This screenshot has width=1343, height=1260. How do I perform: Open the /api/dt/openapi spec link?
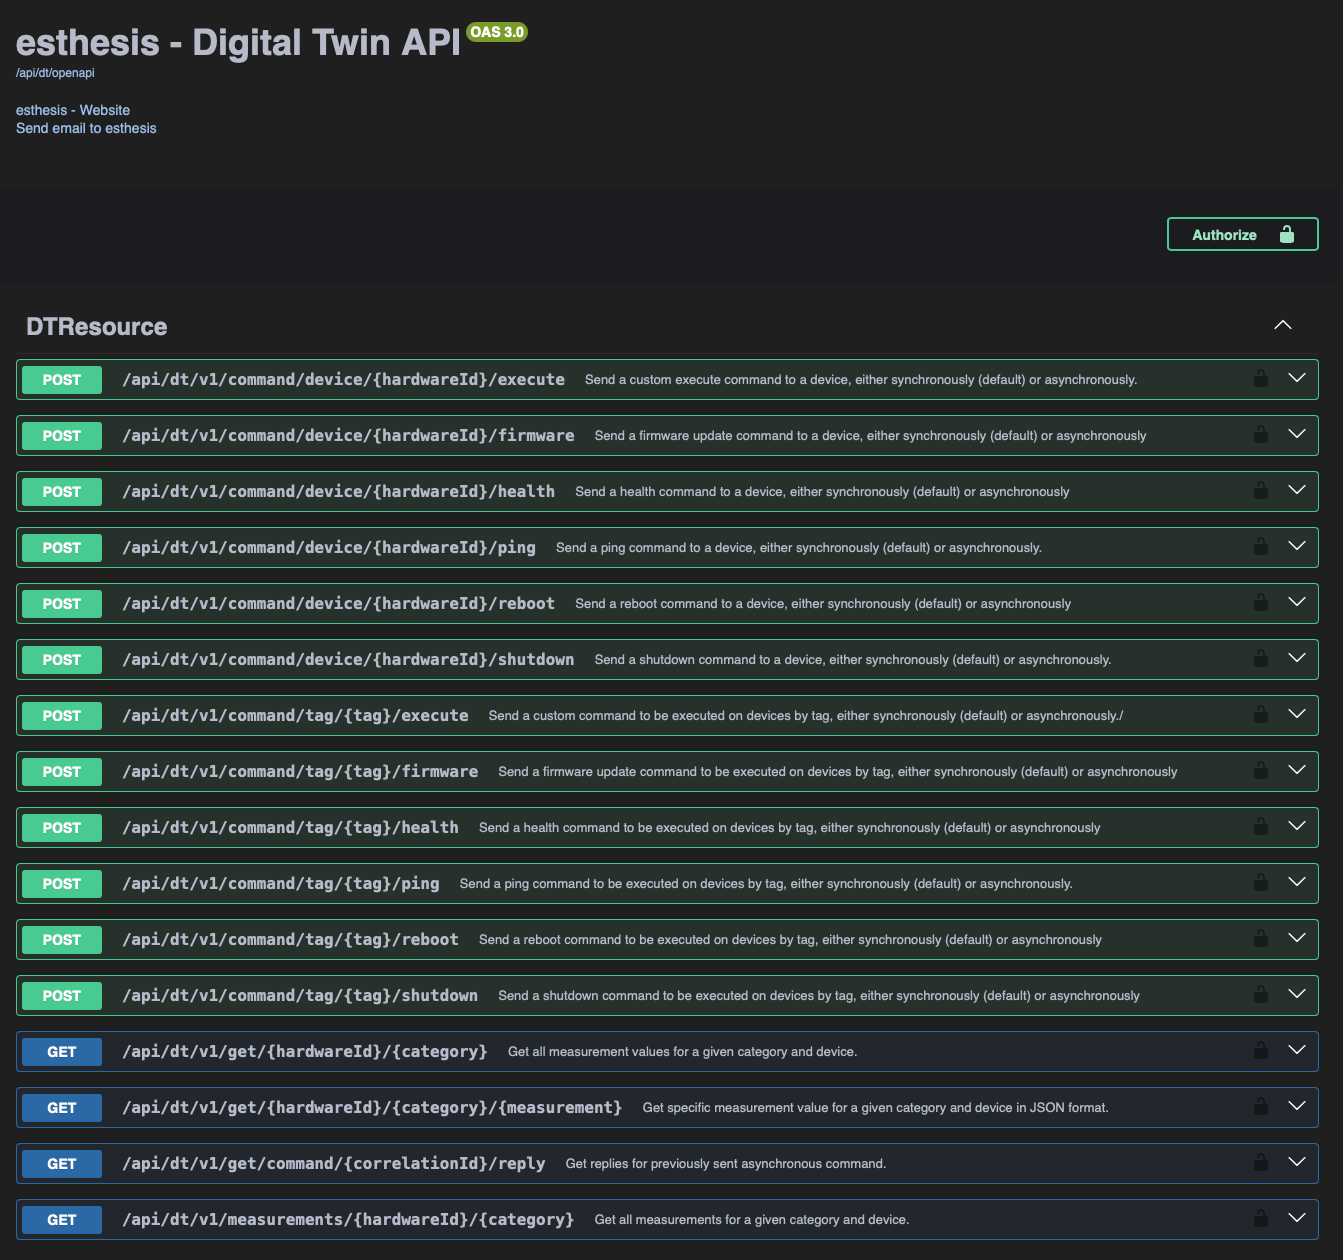[x=55, y=73]
